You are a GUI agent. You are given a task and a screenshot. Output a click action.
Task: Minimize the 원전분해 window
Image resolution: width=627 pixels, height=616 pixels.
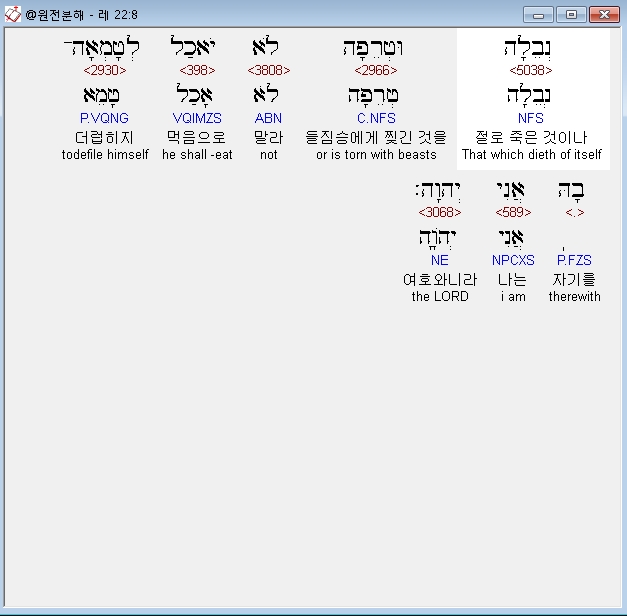coord(538,15)
